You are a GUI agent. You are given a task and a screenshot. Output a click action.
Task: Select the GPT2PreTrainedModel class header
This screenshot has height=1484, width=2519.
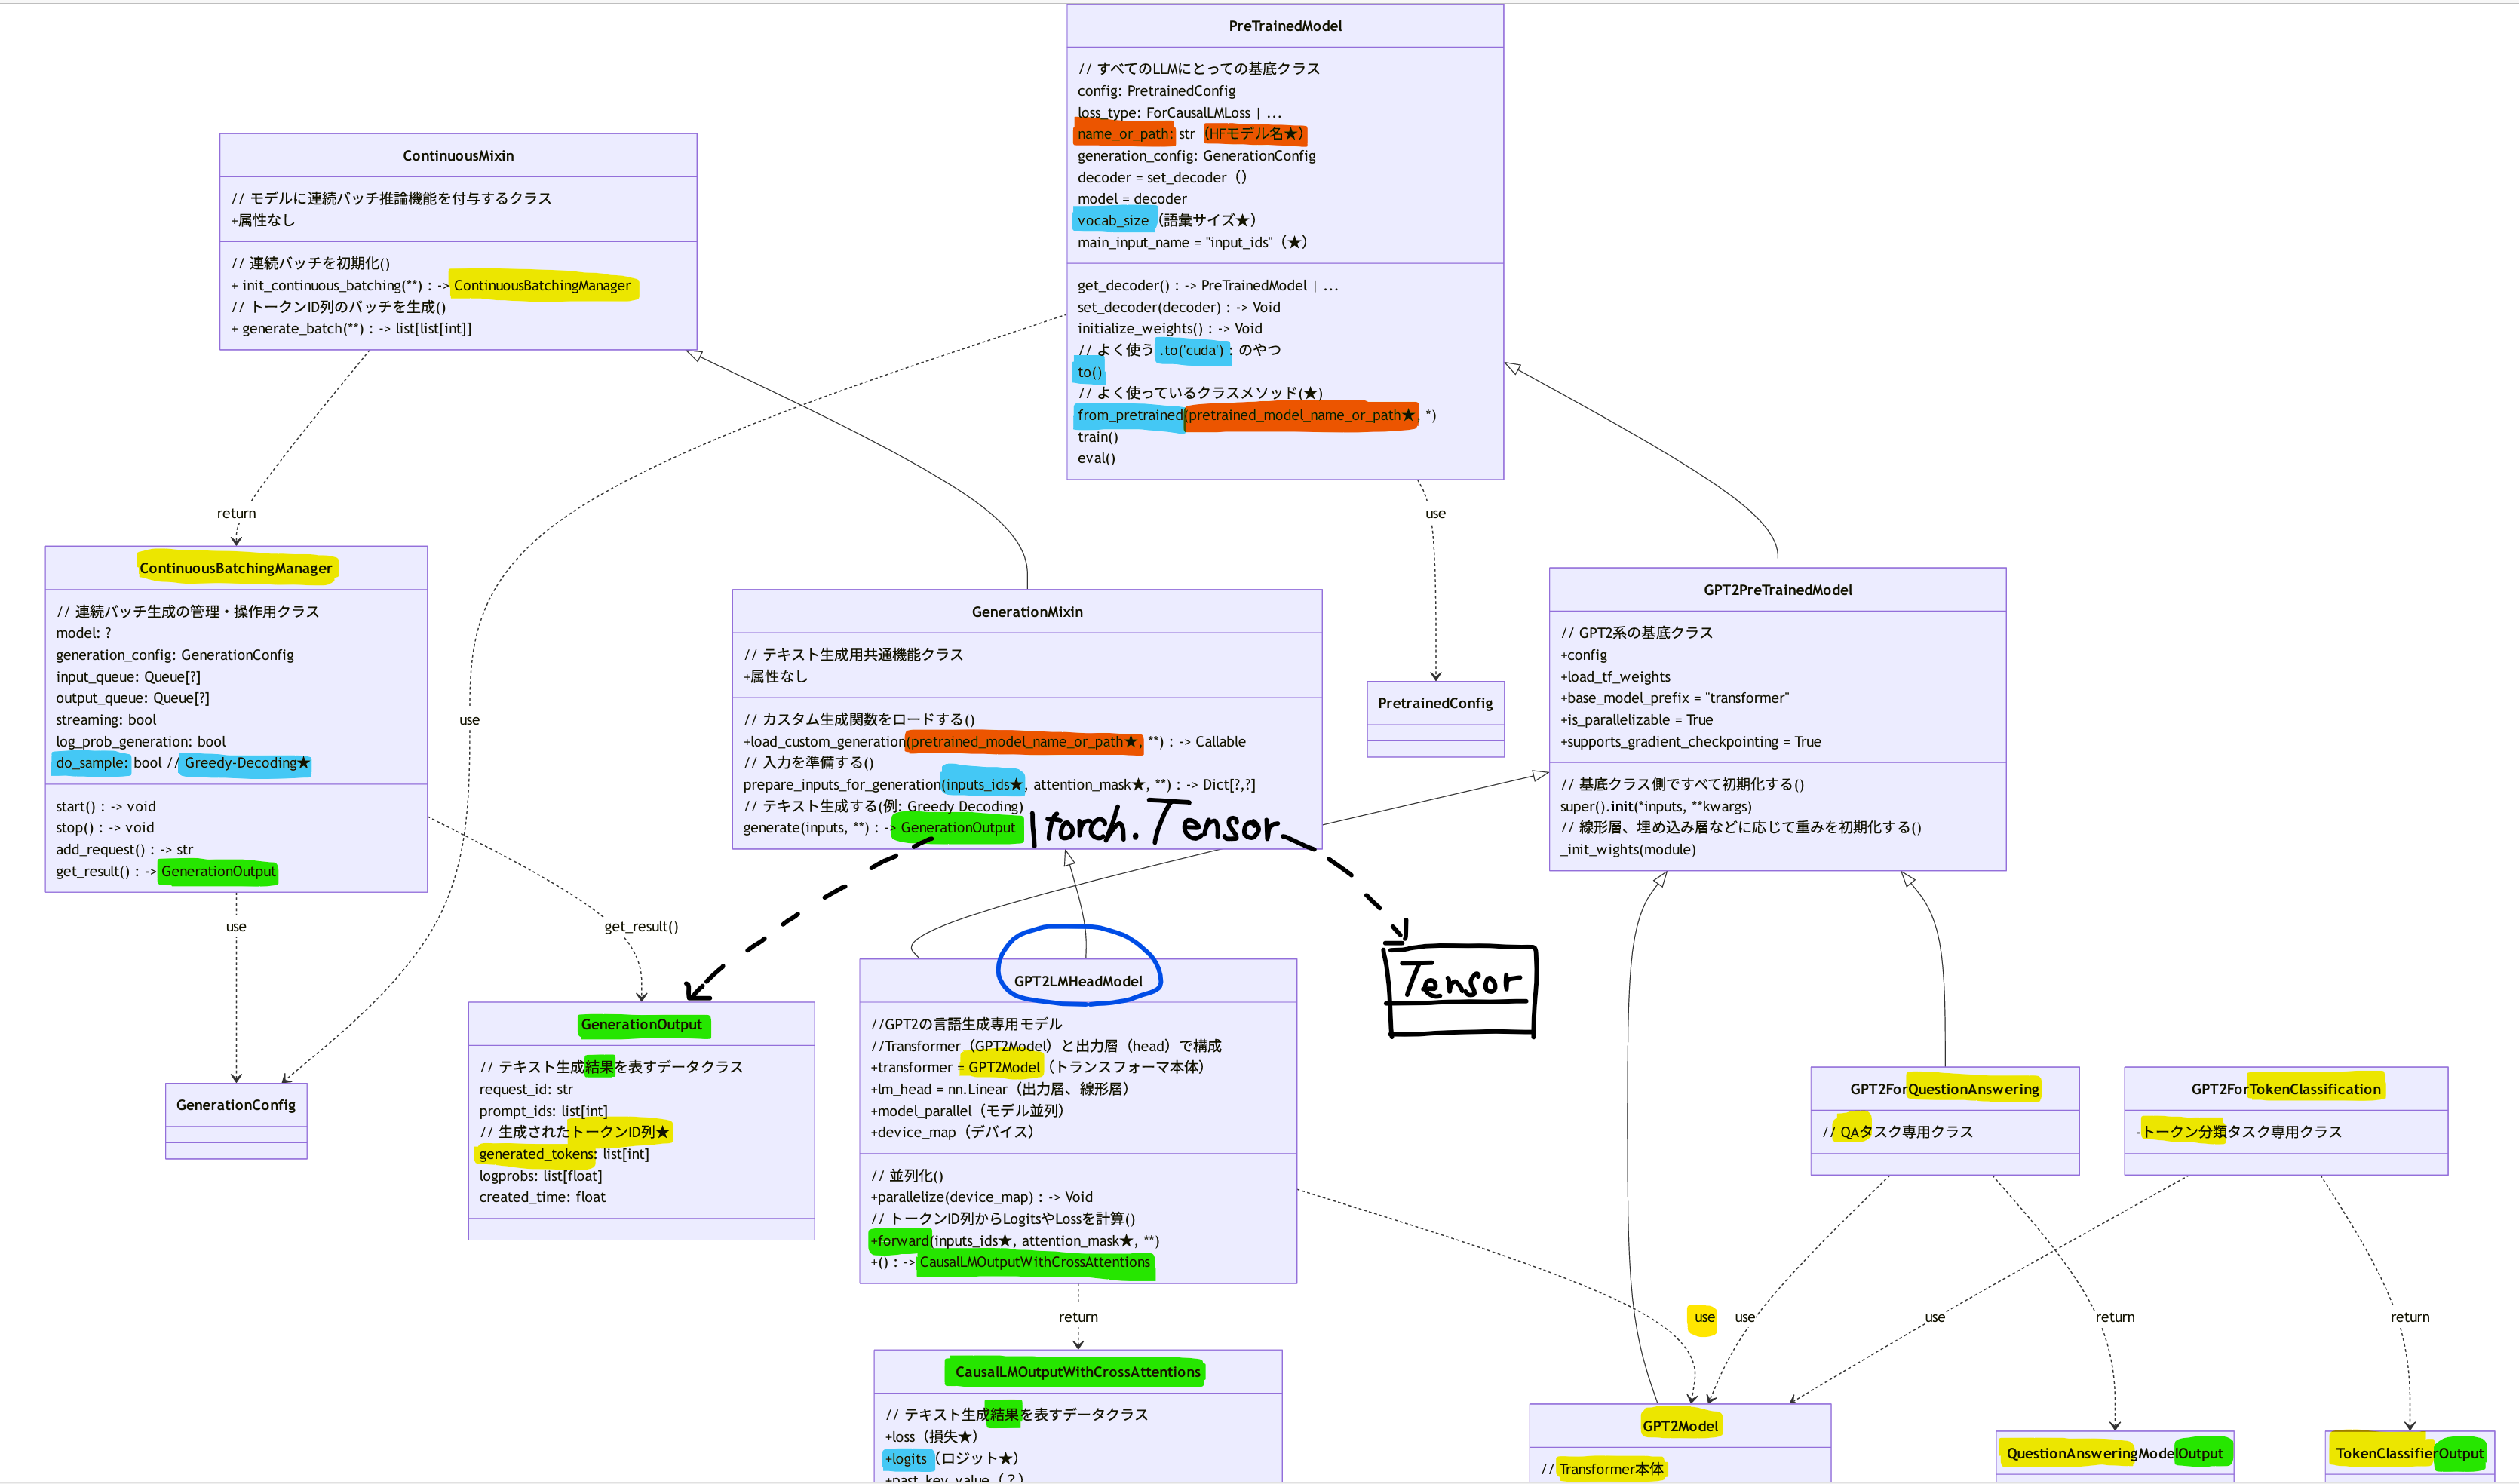[1777, 590]
